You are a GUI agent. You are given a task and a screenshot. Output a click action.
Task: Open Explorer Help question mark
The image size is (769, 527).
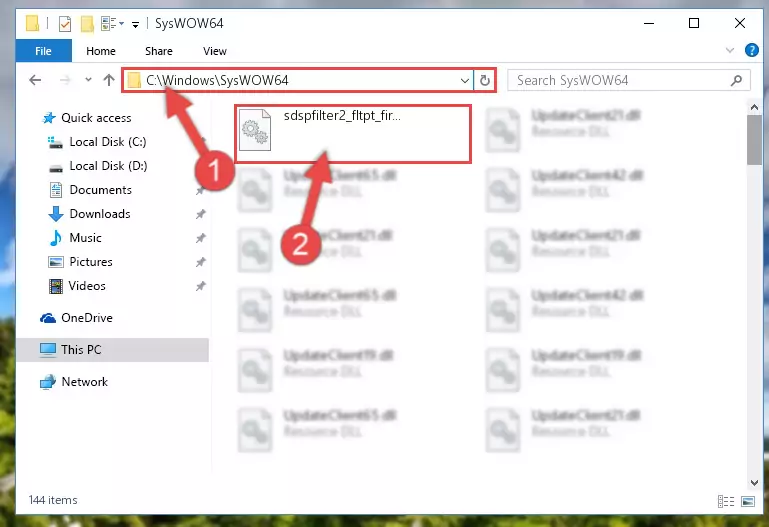click(751, 50)
